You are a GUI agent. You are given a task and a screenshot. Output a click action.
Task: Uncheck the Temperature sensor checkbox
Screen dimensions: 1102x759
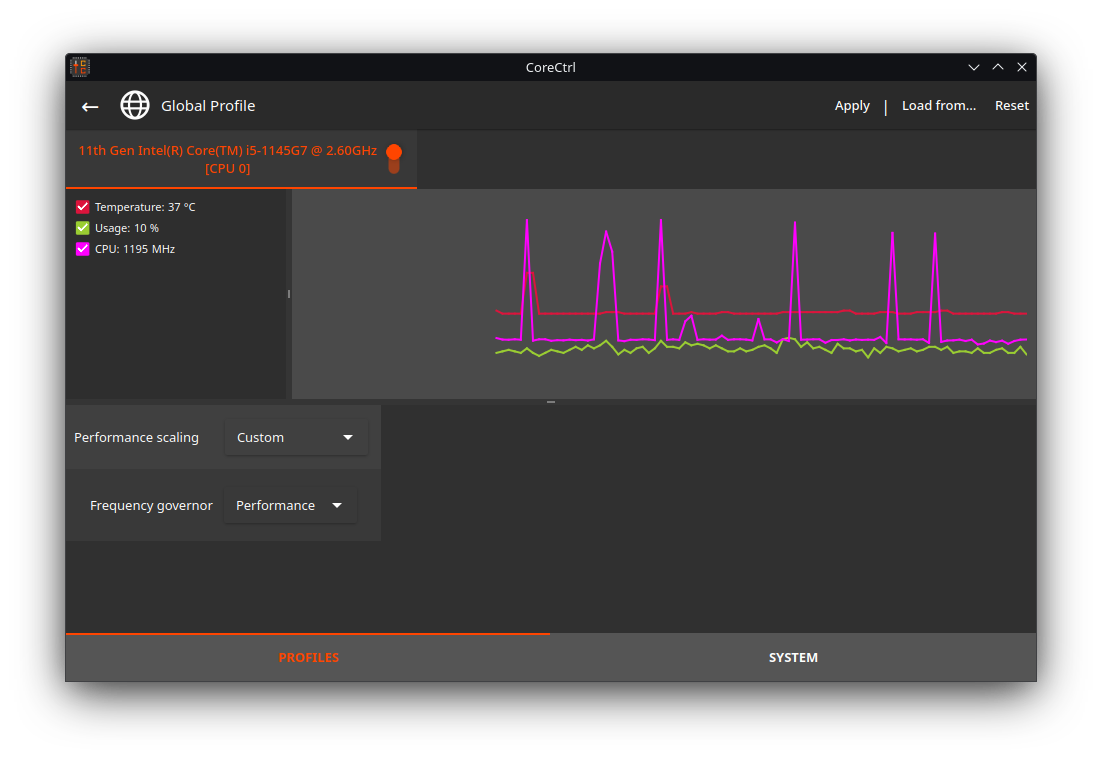[x=83, y=207]
